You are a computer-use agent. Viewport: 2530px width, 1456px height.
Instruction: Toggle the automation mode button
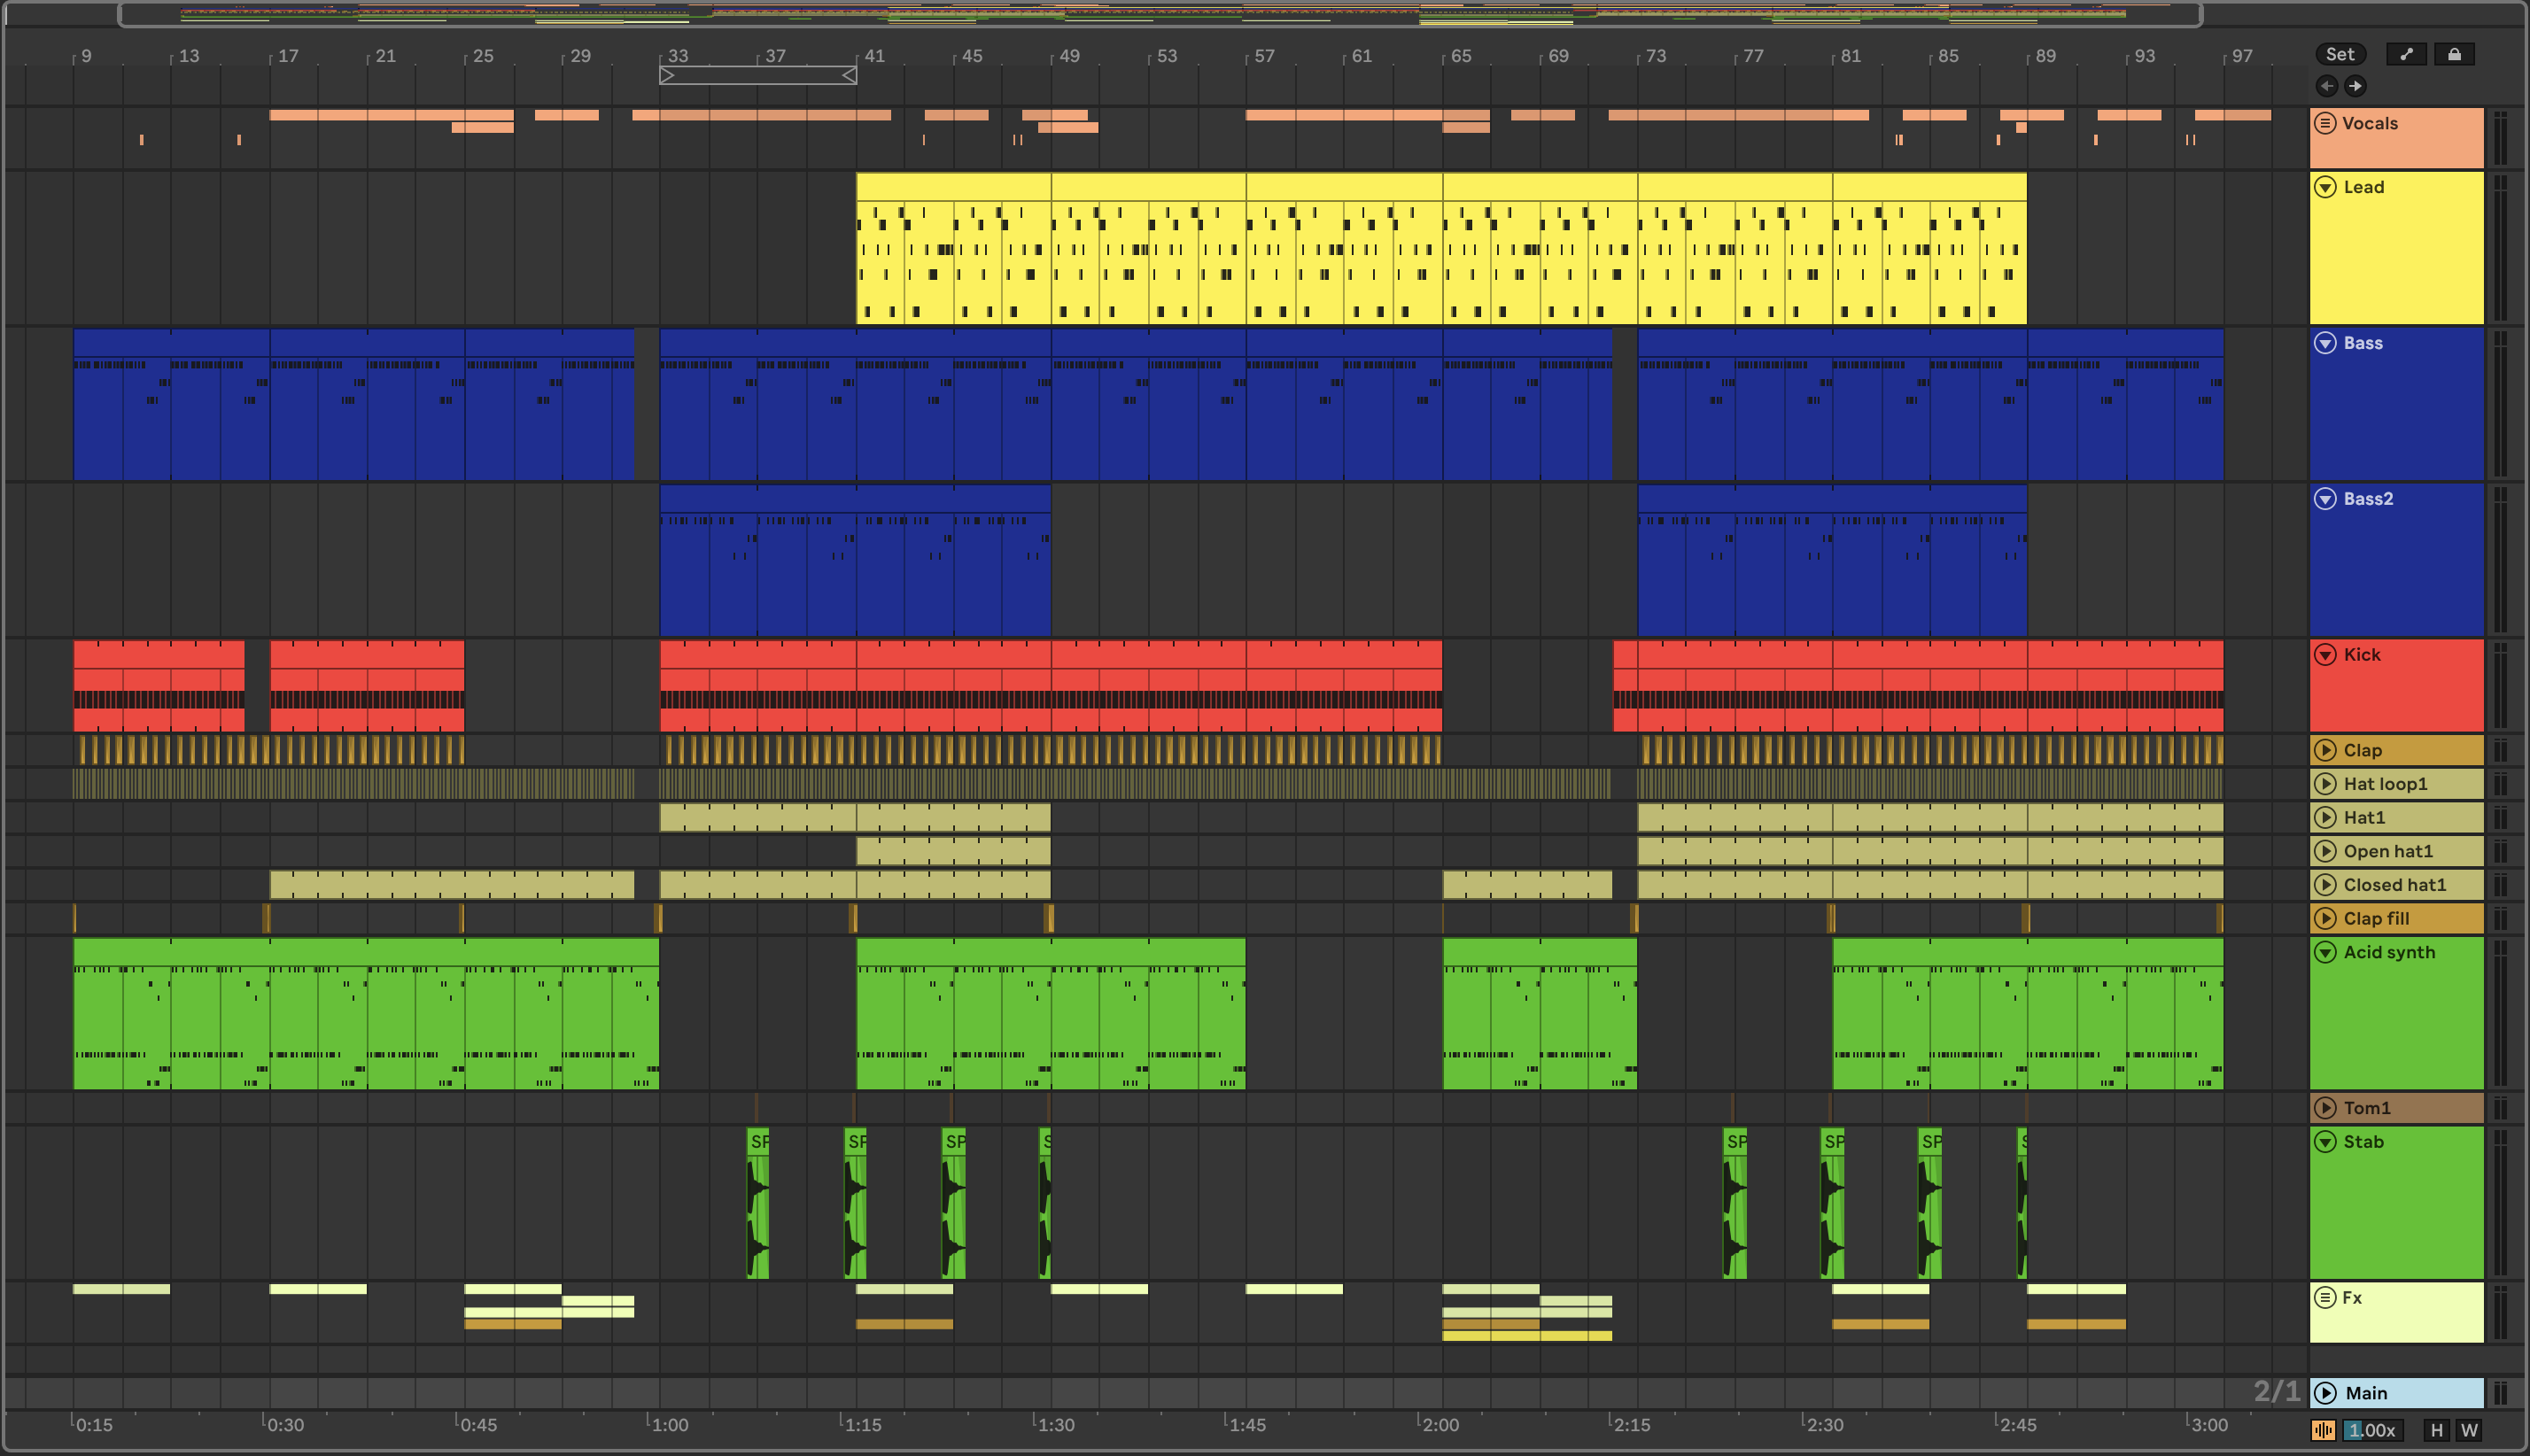[2406, 55]
